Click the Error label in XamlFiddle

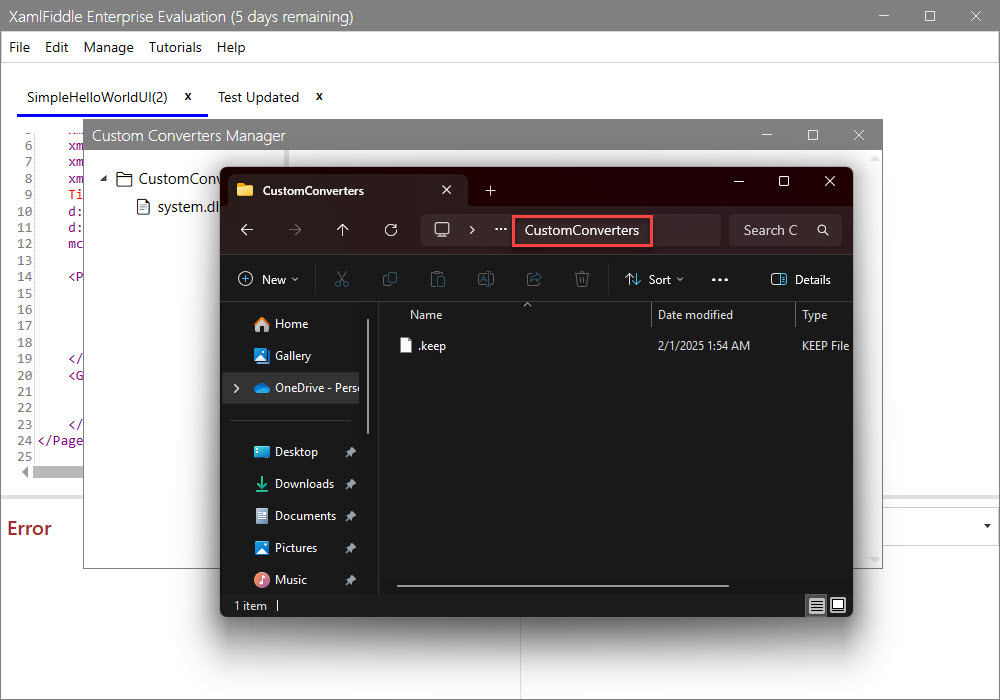pyautogui.click(x=29, y=528)
